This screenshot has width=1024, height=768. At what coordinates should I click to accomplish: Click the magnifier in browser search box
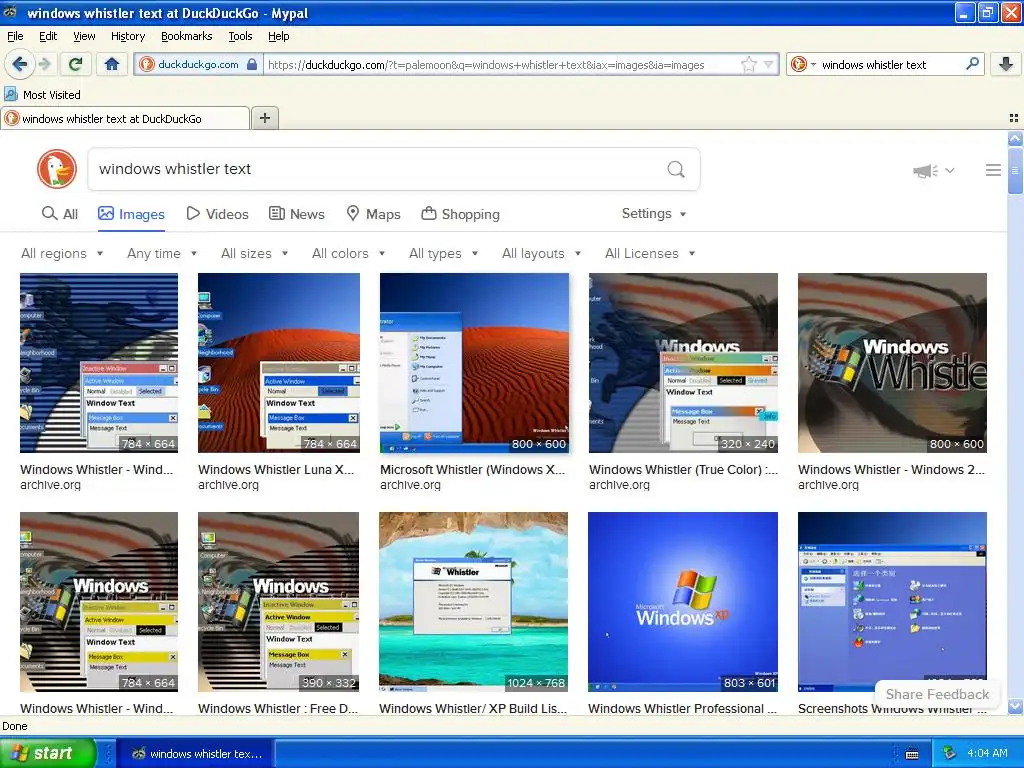[x=972, y=64]
